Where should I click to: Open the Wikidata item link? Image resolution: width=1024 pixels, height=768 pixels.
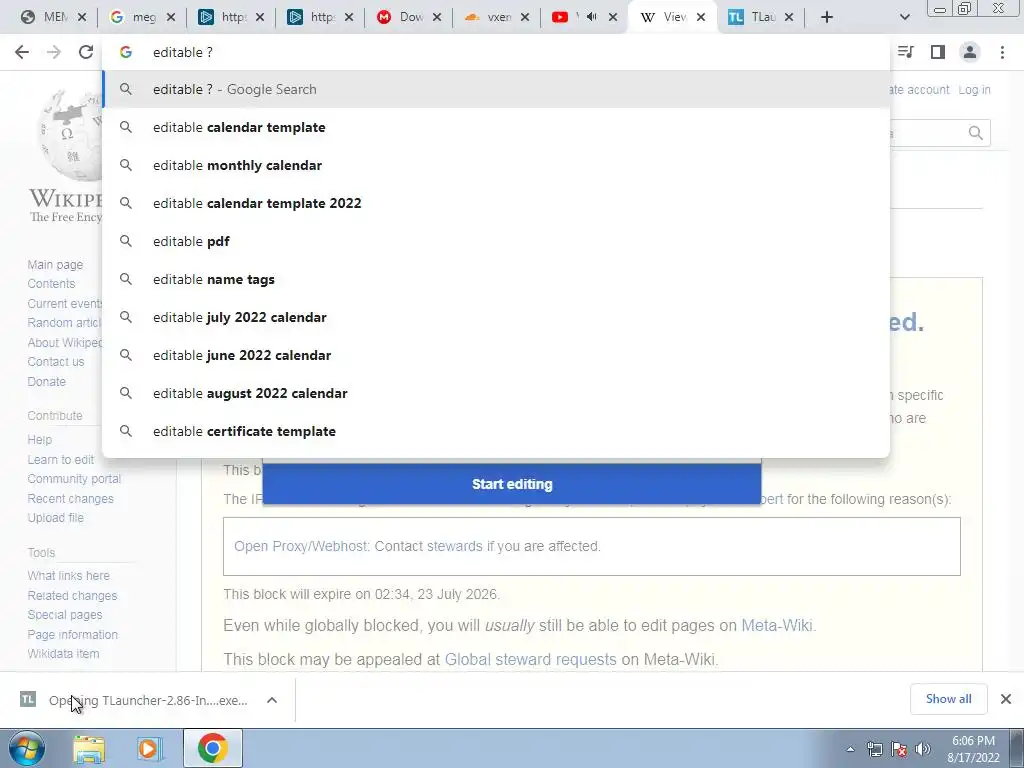click(x=63, y=653)
